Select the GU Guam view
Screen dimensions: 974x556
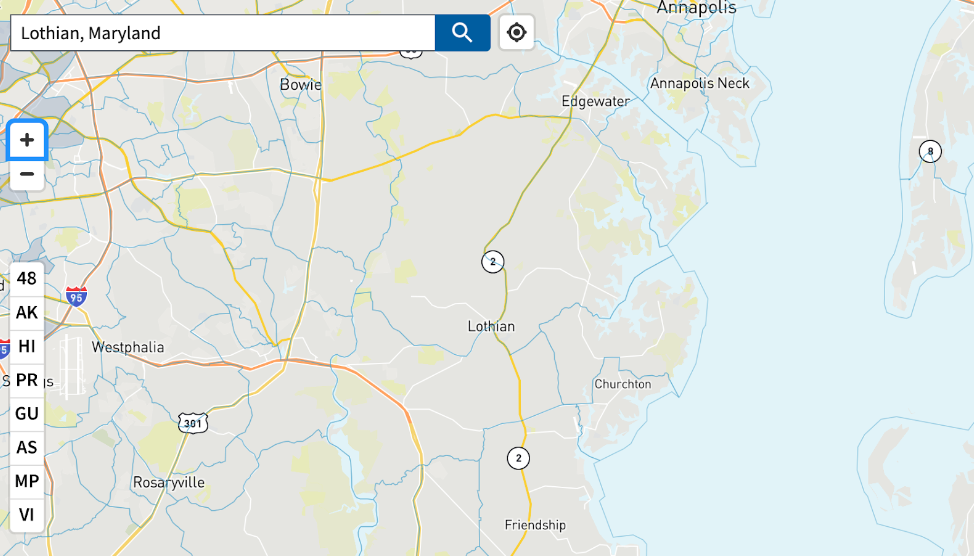tap(27, 414)
